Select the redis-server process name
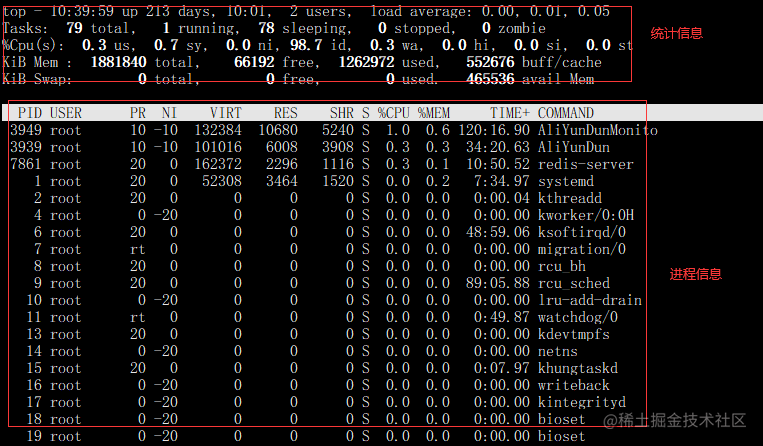Image resolution: width=763 pixels, height=446 pixels. click(585, 164)
